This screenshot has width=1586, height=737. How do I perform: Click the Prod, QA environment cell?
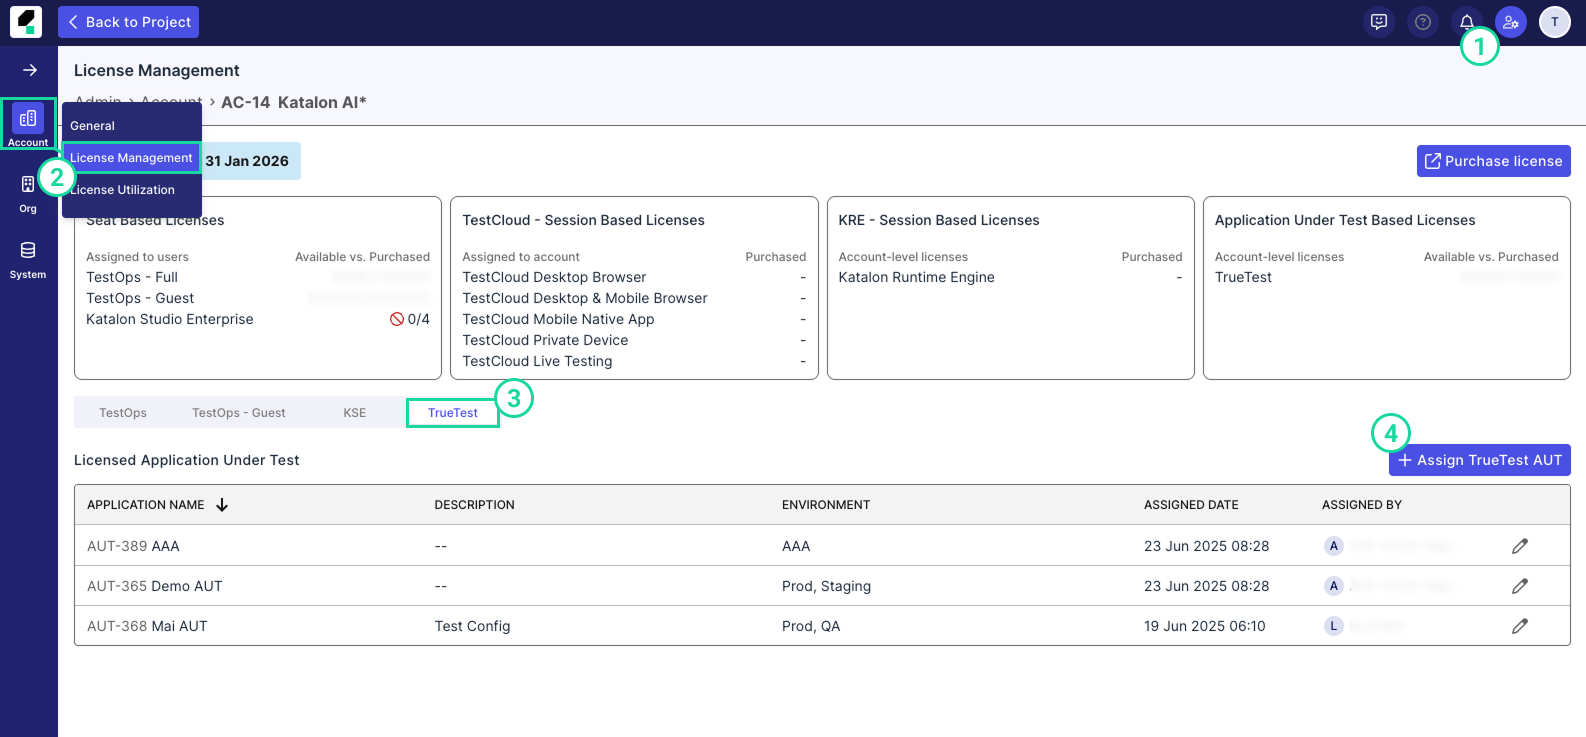tap(811, 626)
